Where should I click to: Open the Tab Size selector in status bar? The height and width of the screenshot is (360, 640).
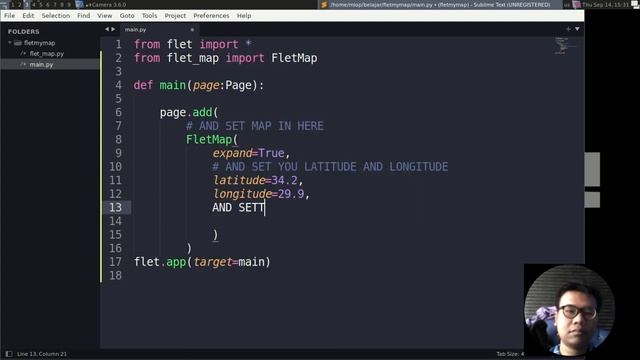(x=510, y=354)
